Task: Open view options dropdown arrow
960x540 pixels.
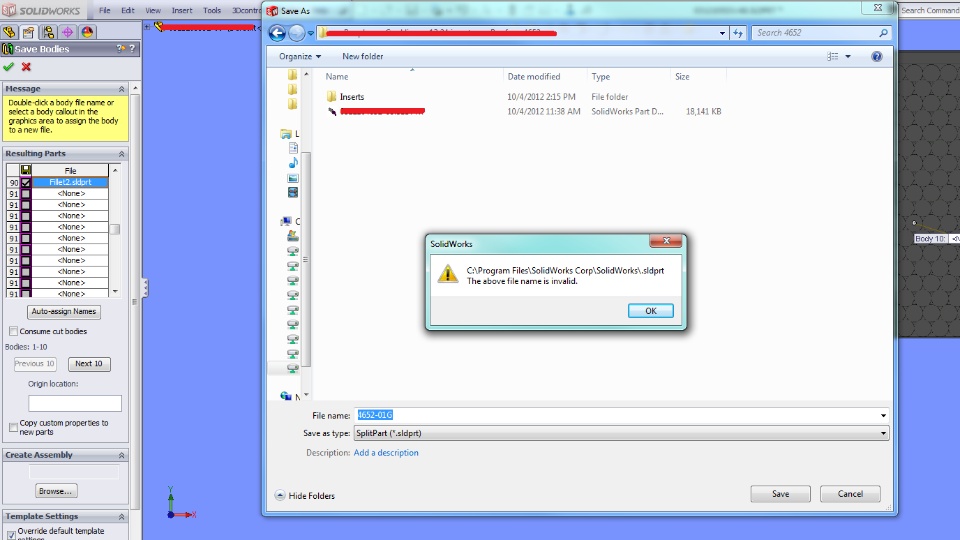Action: point(848,56)
